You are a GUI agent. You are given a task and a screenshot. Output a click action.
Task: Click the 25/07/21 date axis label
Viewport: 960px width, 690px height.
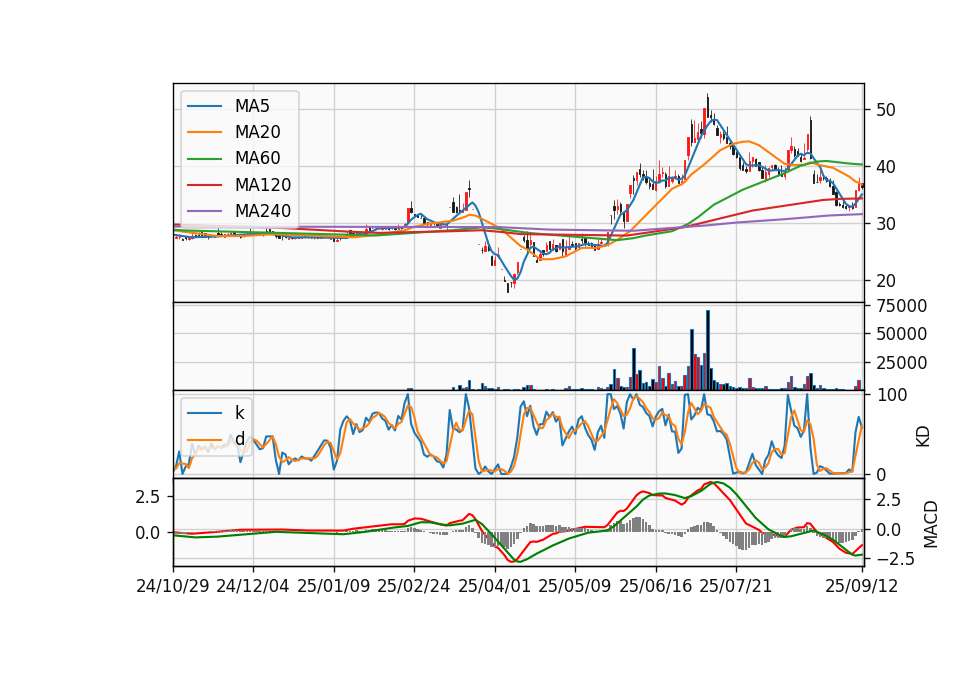(x=736, y=587)
